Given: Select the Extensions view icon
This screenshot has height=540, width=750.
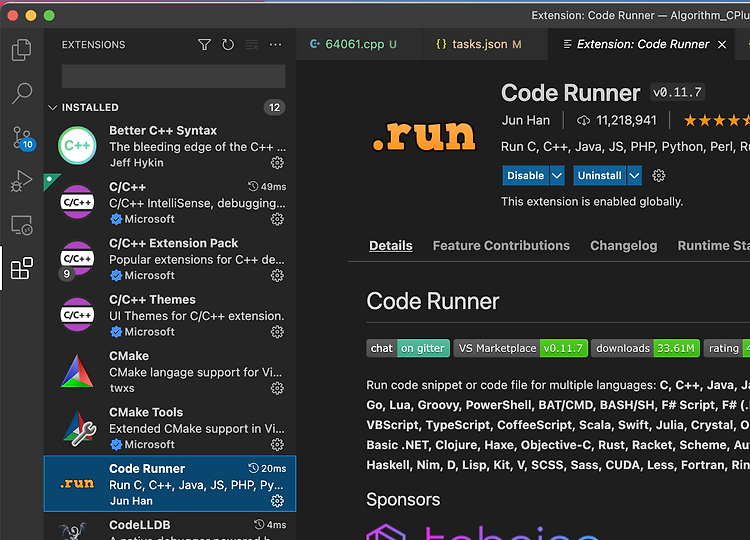Looking at the screenshot, I should [x=22, y=268].
